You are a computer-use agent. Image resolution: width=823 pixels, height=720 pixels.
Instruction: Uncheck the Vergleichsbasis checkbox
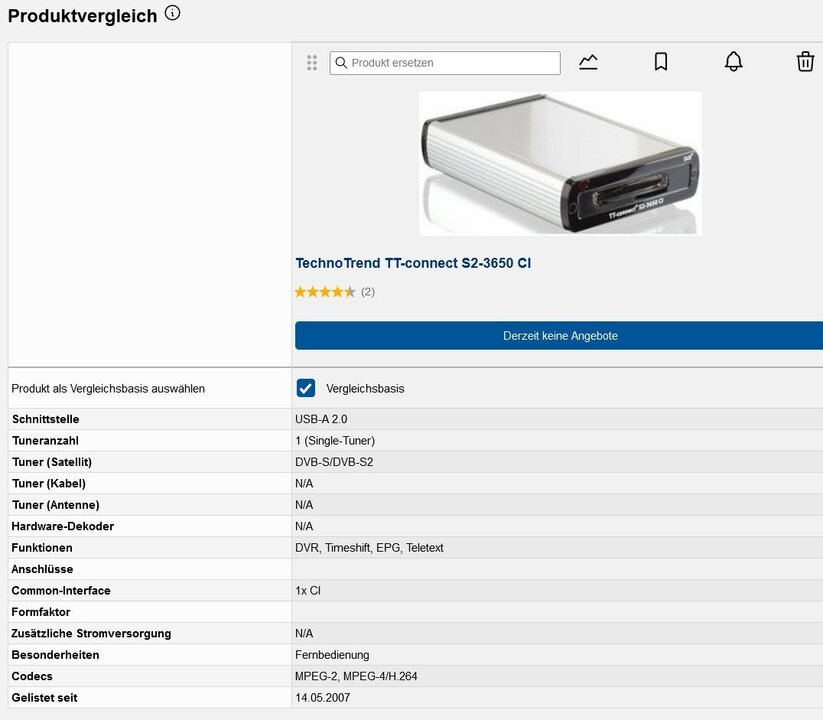point(306,388)
